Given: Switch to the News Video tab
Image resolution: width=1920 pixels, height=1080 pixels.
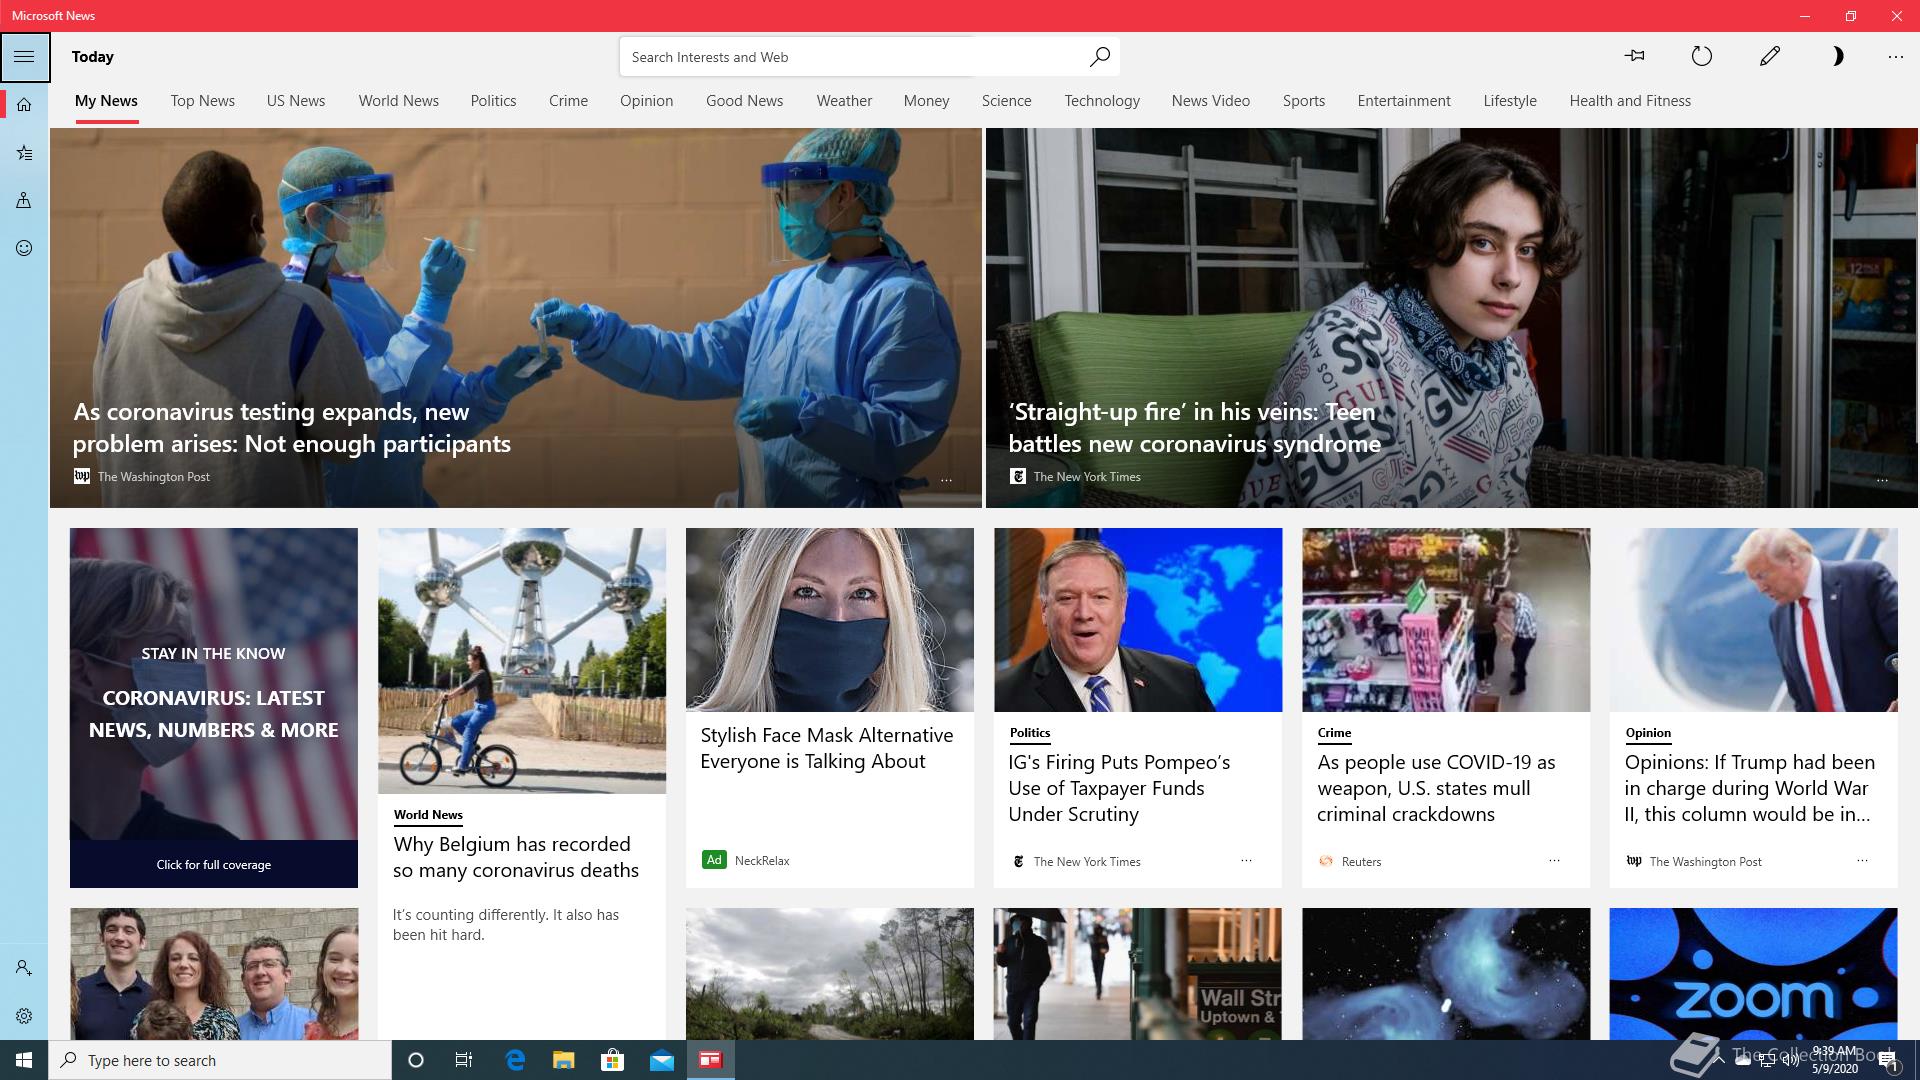Looking at the screenshot, I should pyautogui.click(x=1210, y=101).
